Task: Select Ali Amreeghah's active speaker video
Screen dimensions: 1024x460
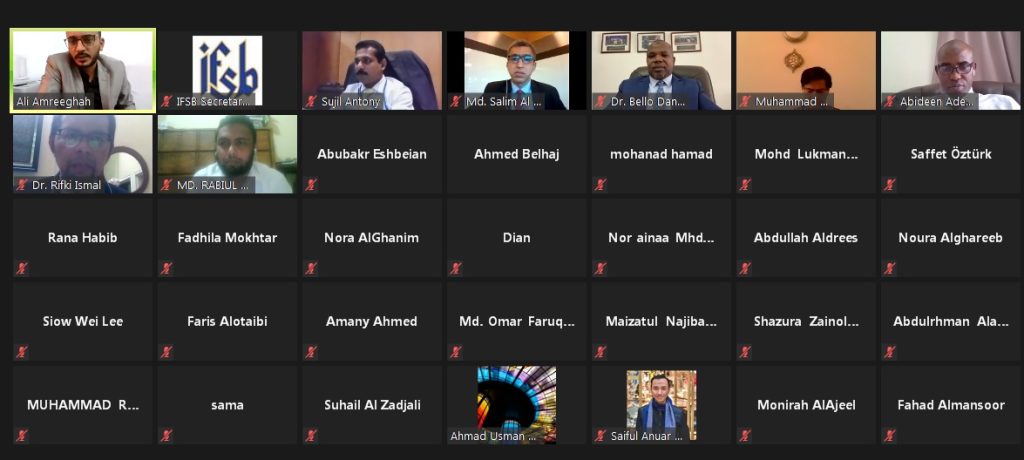Action: (x=83, y=70)
